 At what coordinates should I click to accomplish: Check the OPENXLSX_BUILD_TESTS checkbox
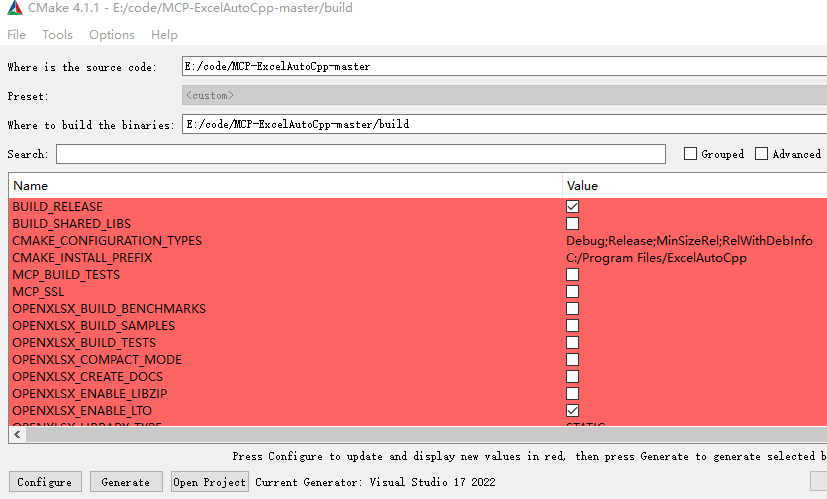(572, 343)
